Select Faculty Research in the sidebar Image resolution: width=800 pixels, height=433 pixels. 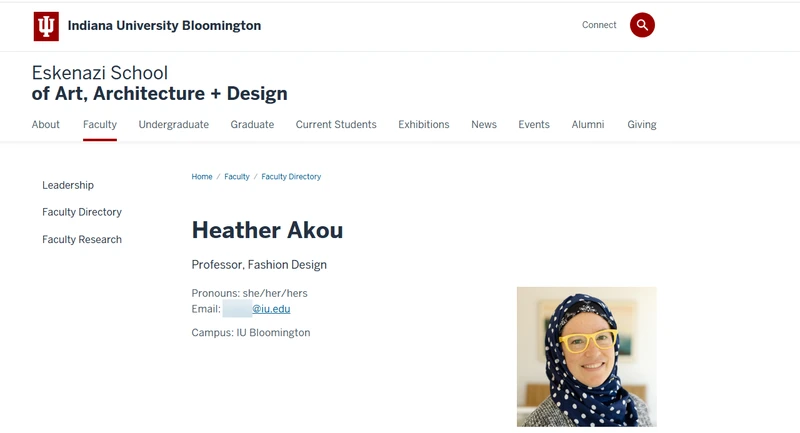(82, 239)
